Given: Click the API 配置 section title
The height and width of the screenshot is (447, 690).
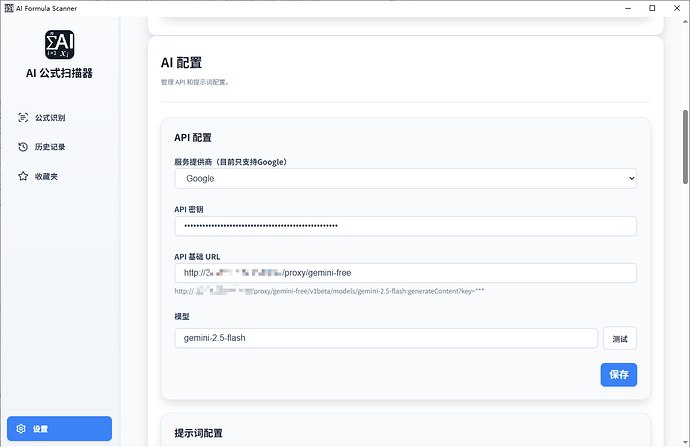Looking at the screenshot, I should 193,138.
